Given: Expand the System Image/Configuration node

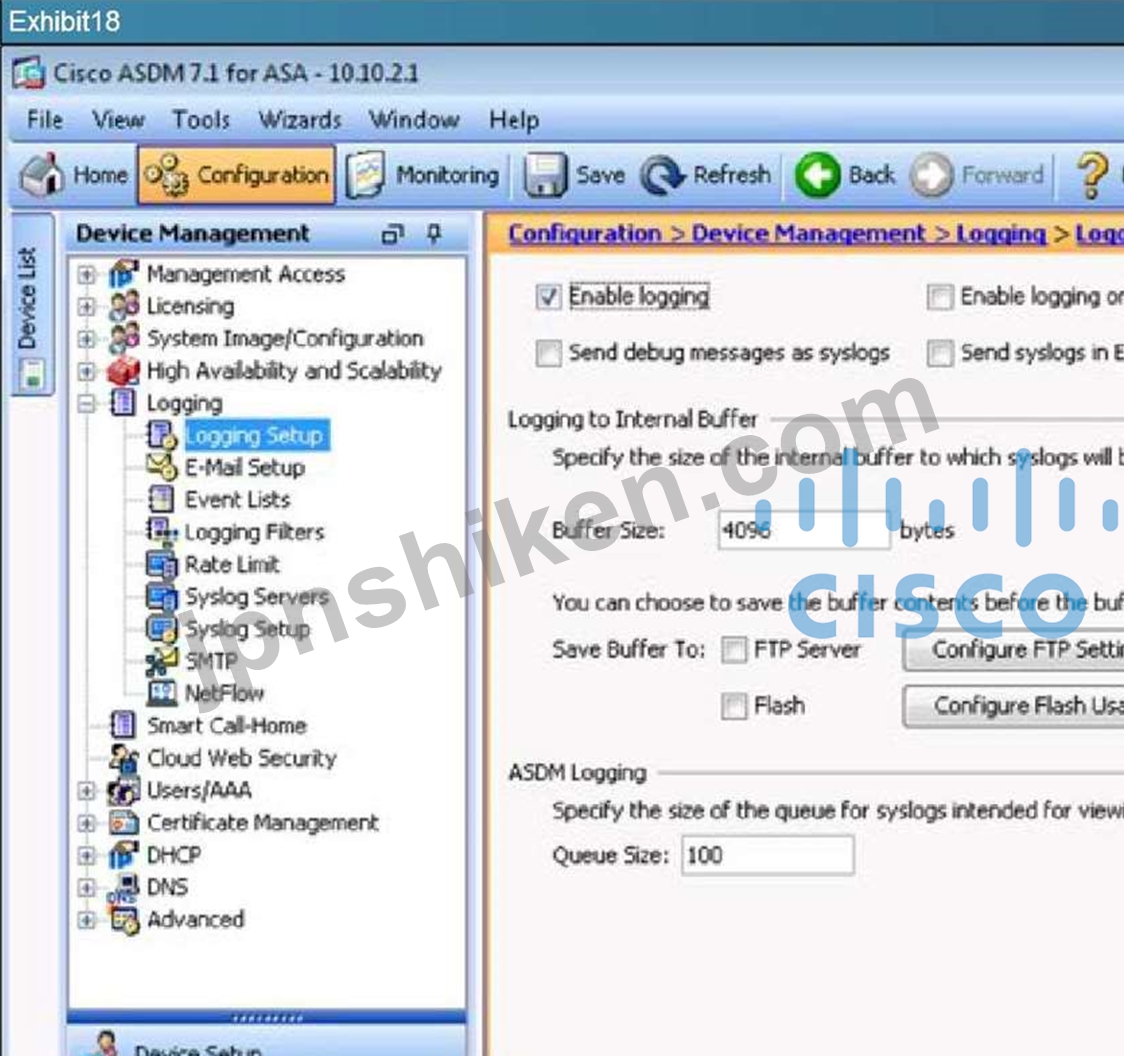Looking at the screenshot, I should point(86,338).
